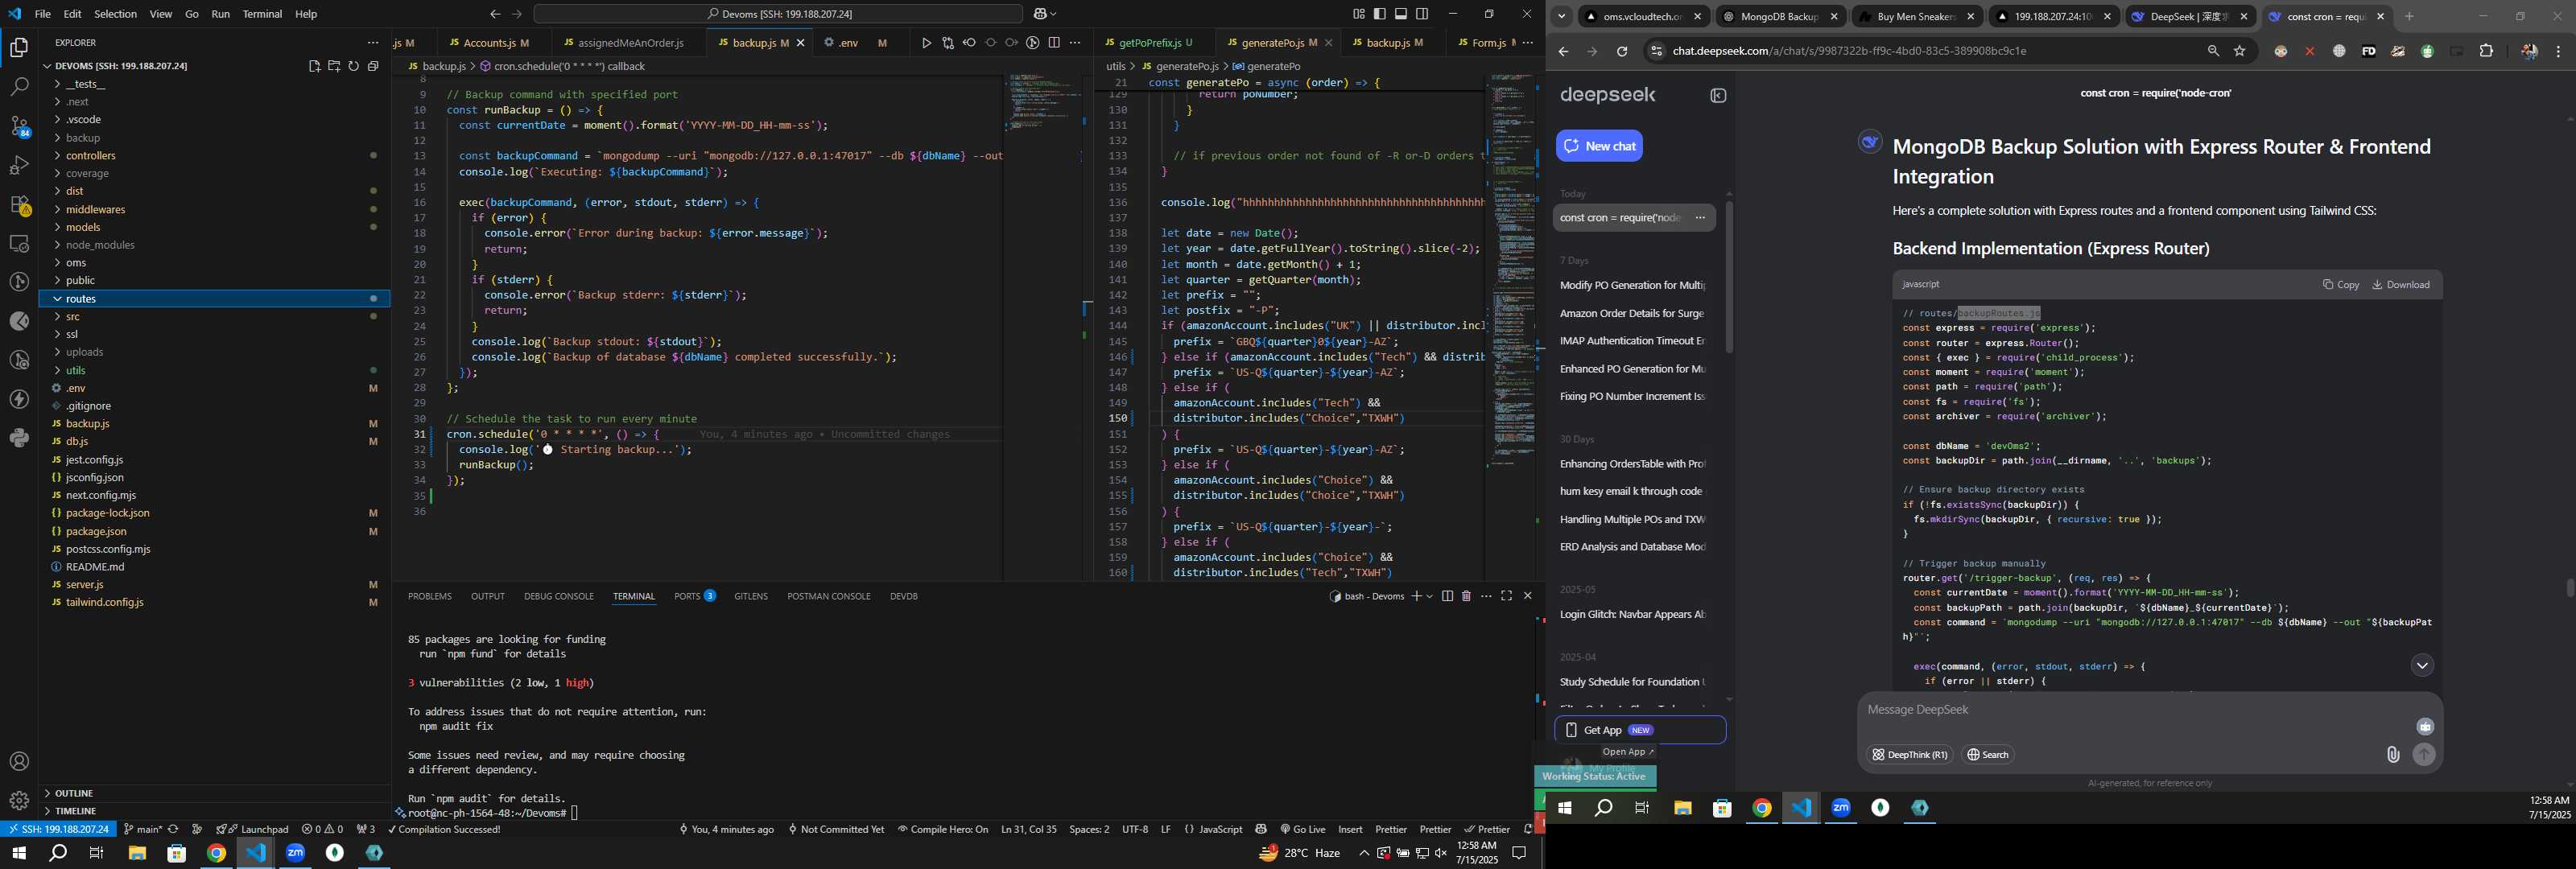Switch to the PORTS panel tab
Image resolution: width=2576 pixels, height=869 pixels.
tap(694, 596)
